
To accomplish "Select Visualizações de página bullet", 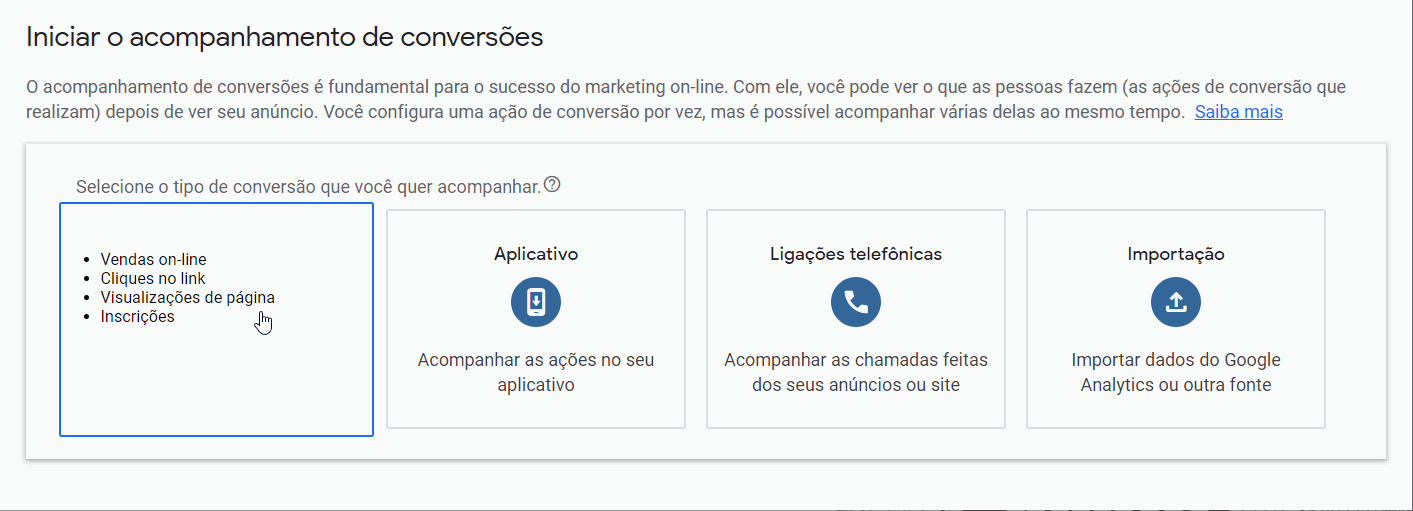I will [187, 298].
